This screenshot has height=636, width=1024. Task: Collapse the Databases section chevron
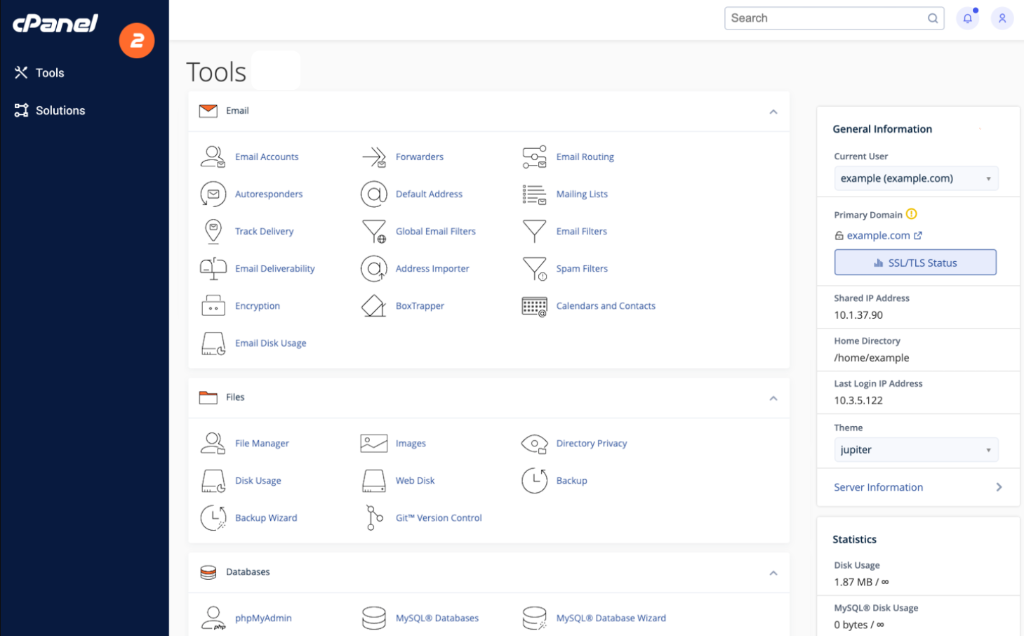pos(773,573)
